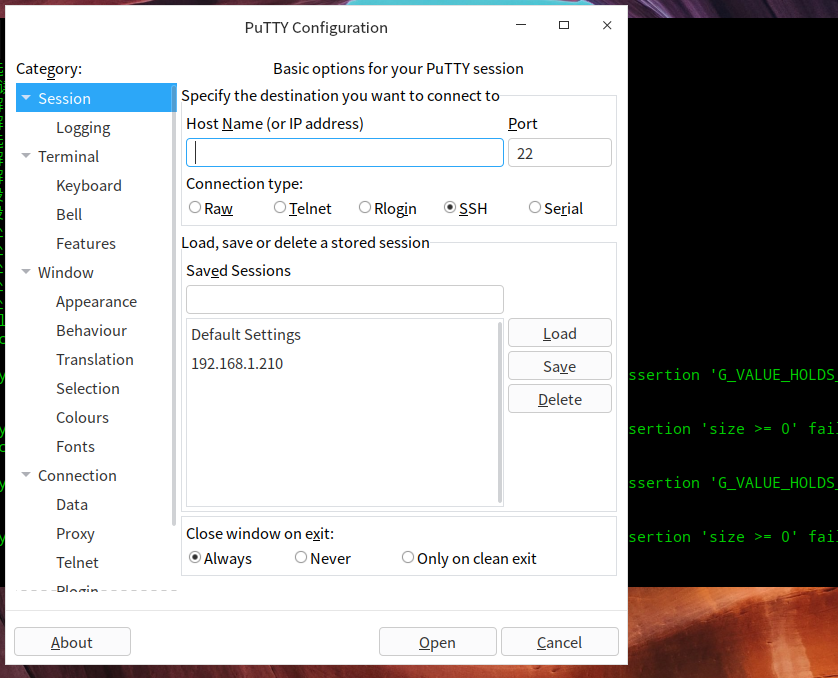Focus the Host Name input field
The height and width of the screenshot is (678, 838).
point(345,153)
